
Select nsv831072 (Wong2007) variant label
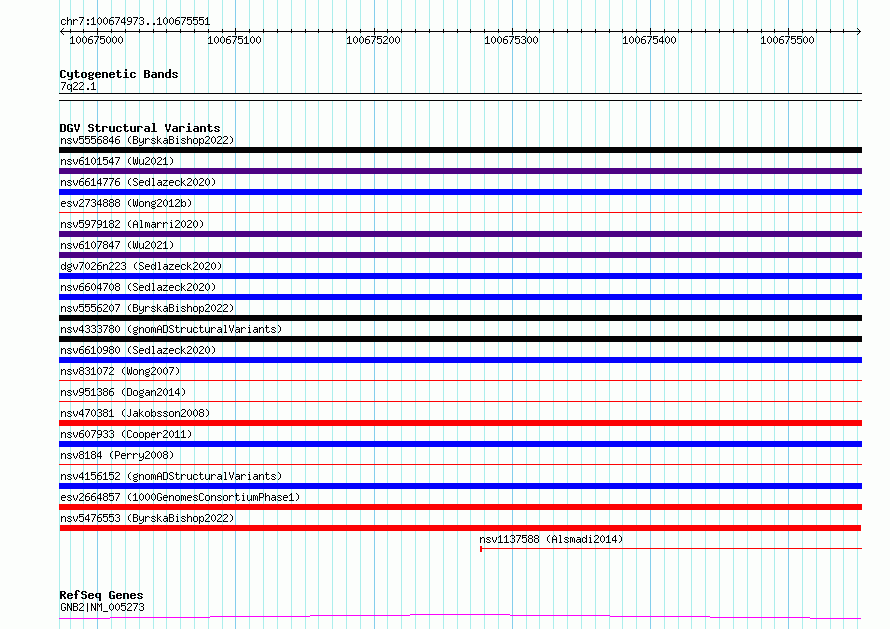pyautogui.click(x=120, y=371)
